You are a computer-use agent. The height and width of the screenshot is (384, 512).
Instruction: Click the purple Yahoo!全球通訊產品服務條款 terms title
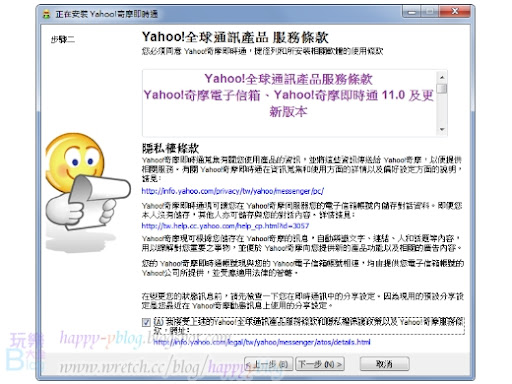click(289, 79)
